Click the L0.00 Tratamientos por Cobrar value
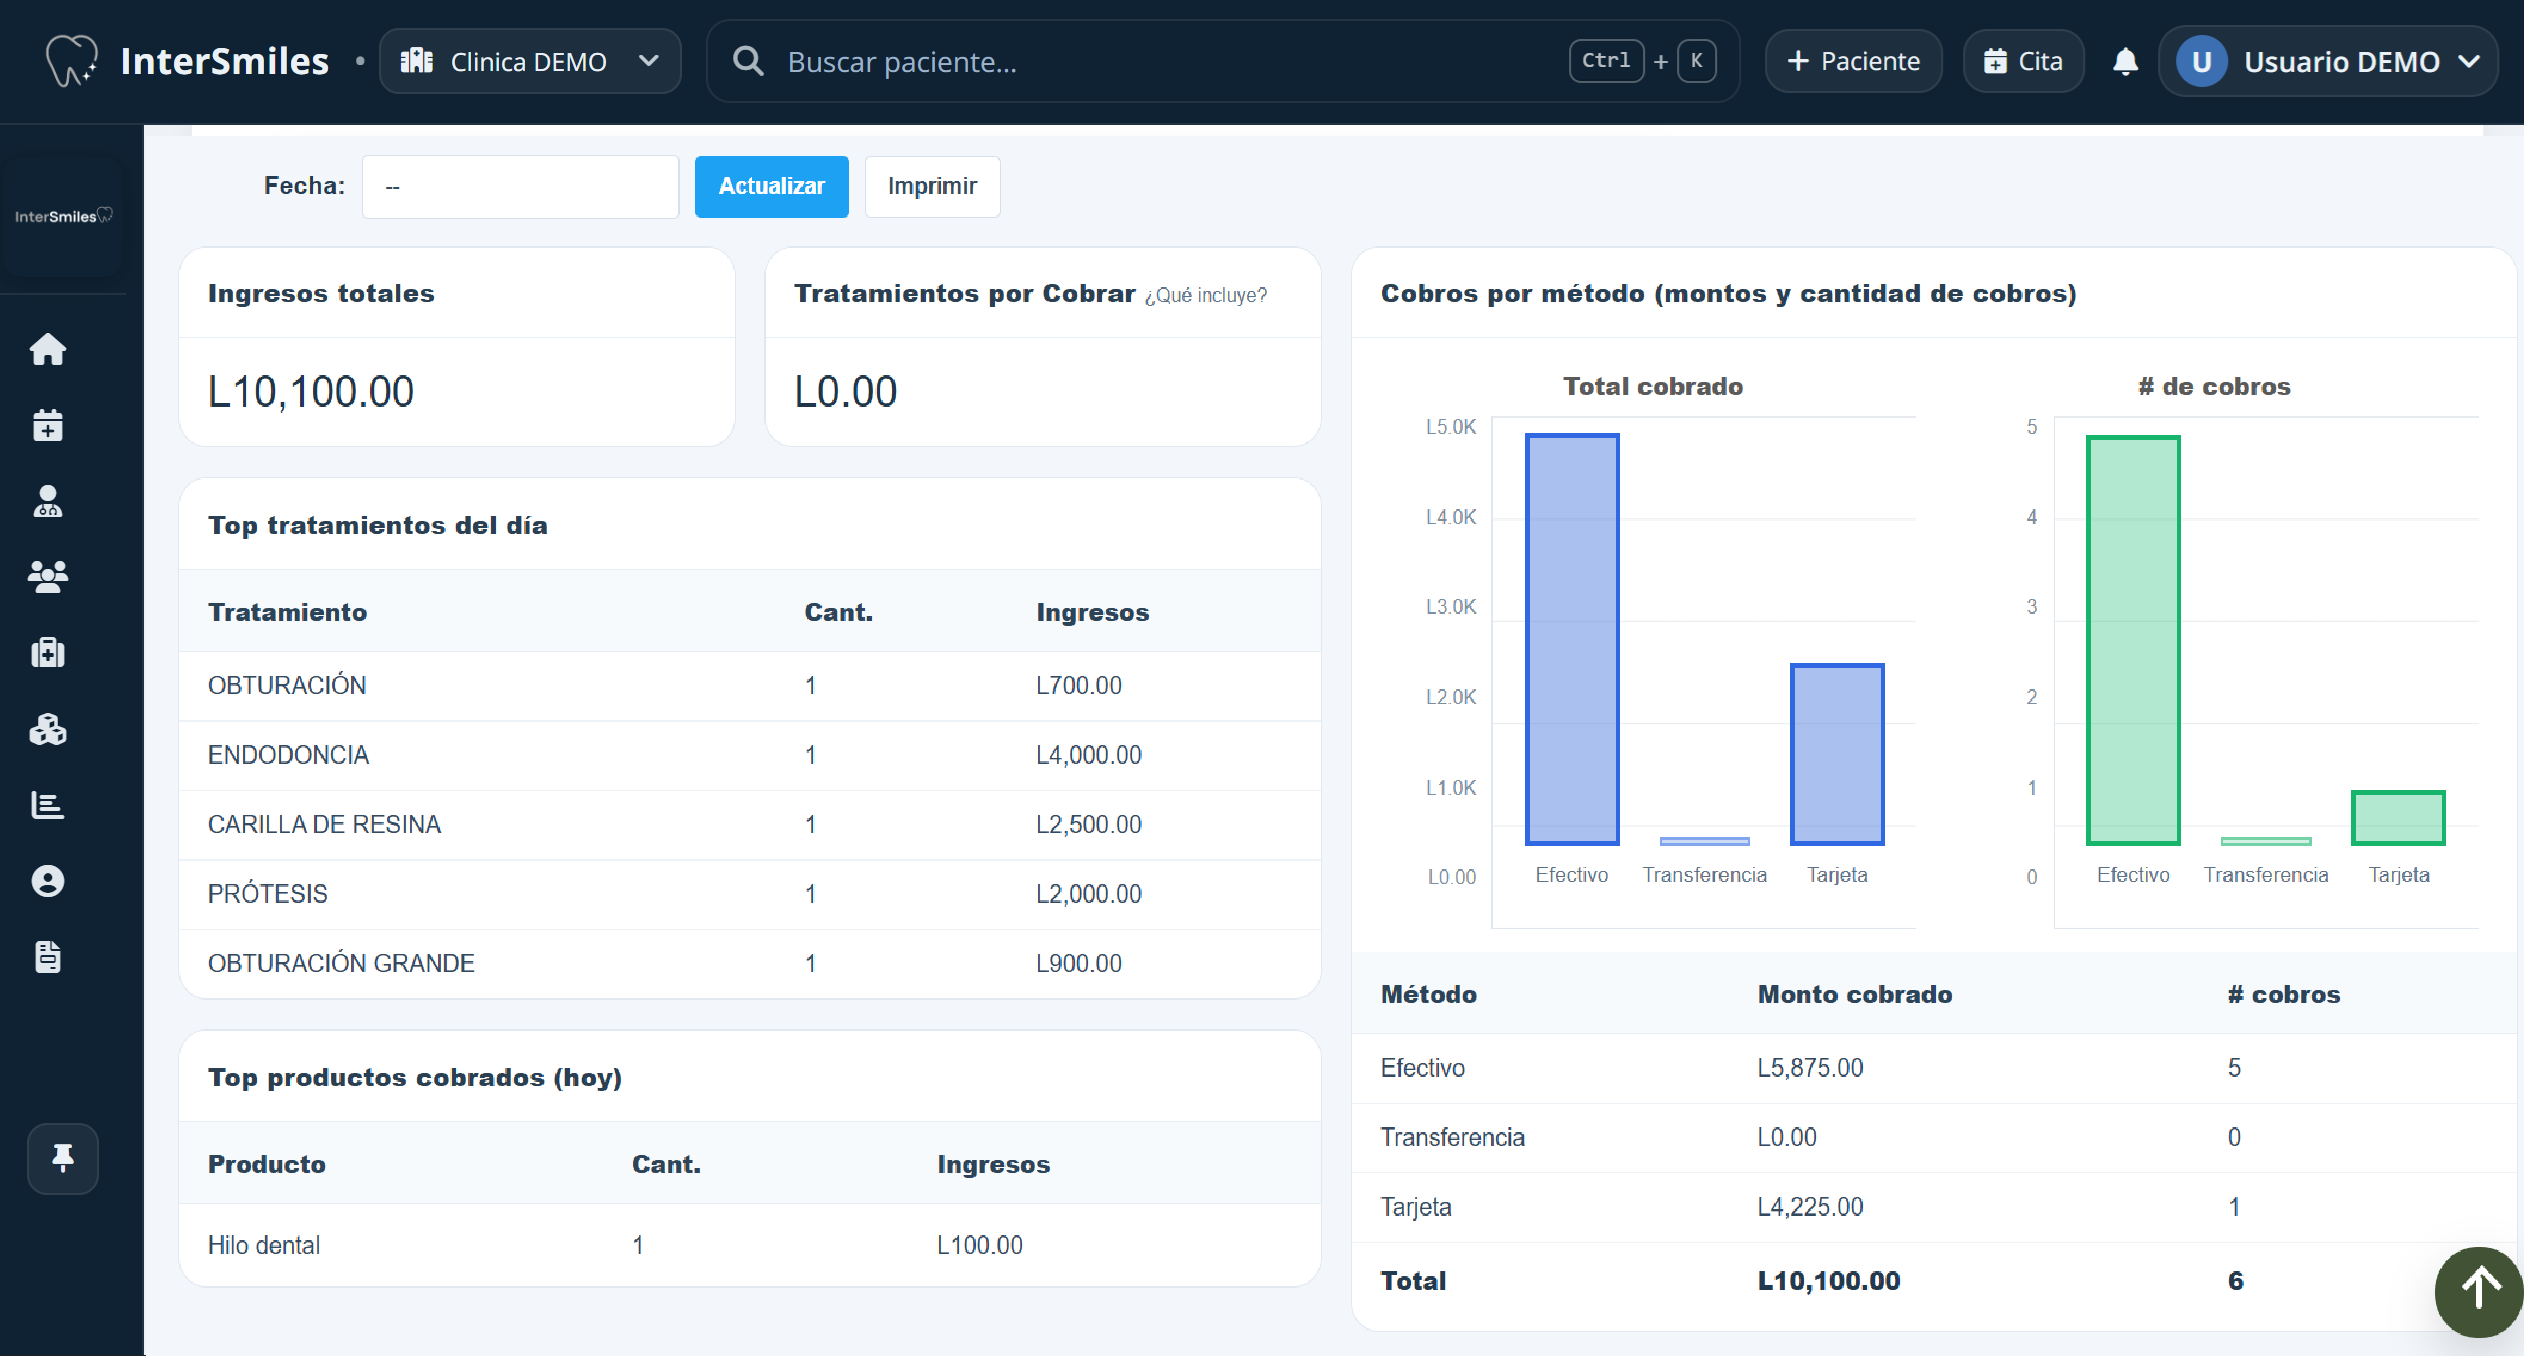This screenshot has height=1356, width=2524. [845, 391]
